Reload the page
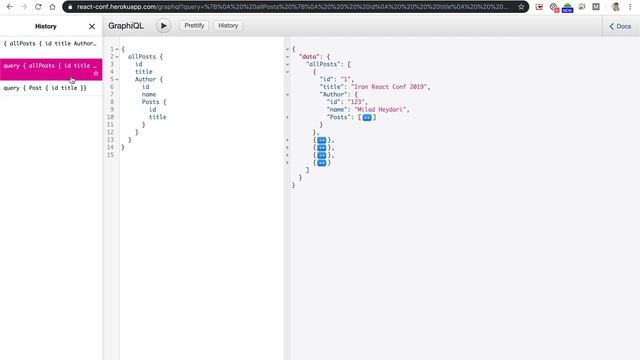The width and height of the screenshot is (640, 360). 38,7
